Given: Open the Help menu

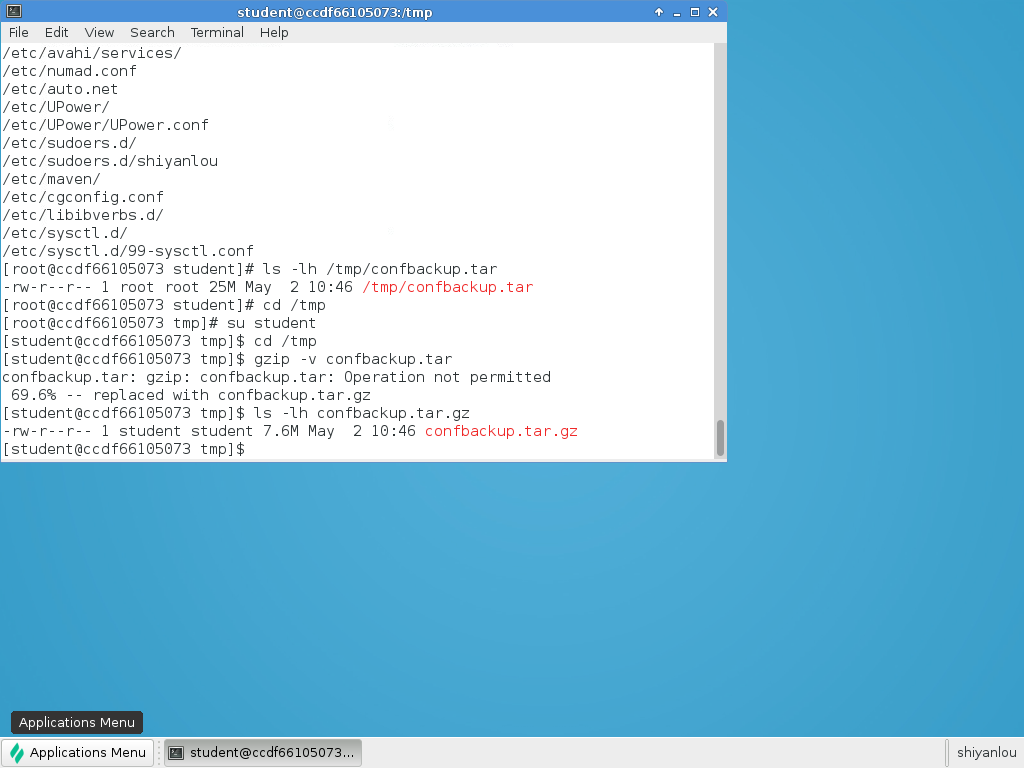Looking at the screenshot, I should [x=274, y=32].
